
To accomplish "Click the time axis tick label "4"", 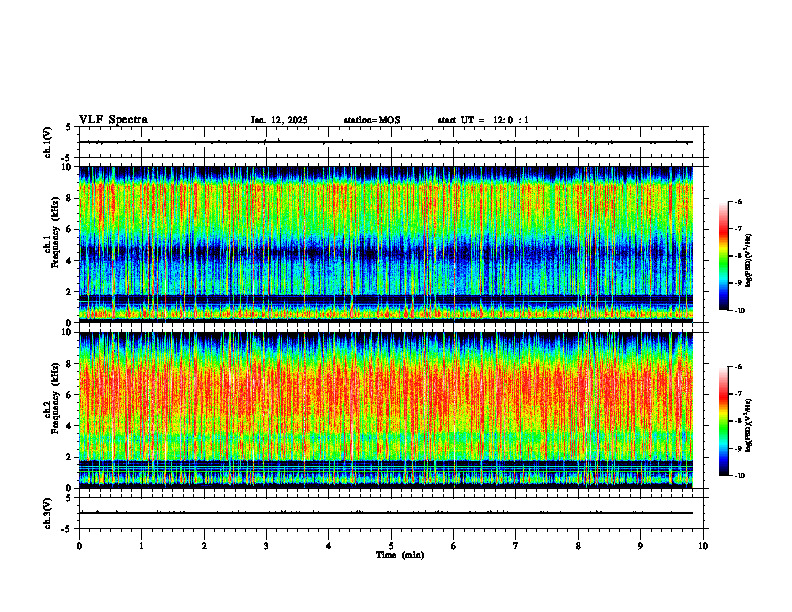I will (329, 546).
